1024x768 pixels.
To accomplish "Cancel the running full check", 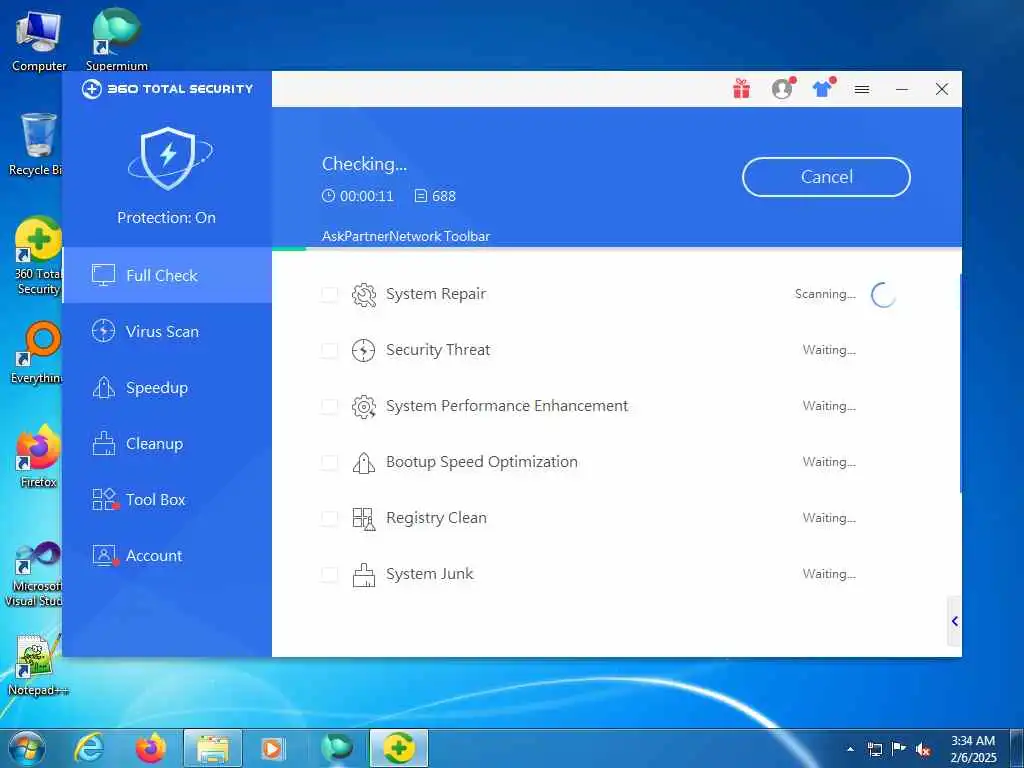I will (x=826, y=177).
